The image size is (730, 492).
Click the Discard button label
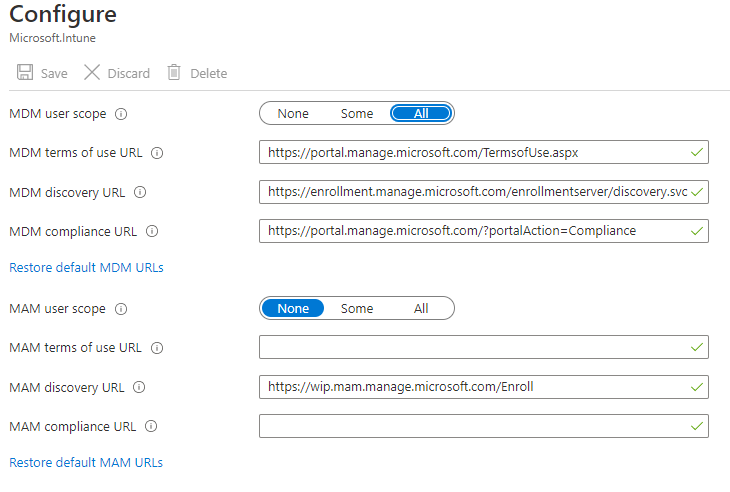tap(128, 74)
